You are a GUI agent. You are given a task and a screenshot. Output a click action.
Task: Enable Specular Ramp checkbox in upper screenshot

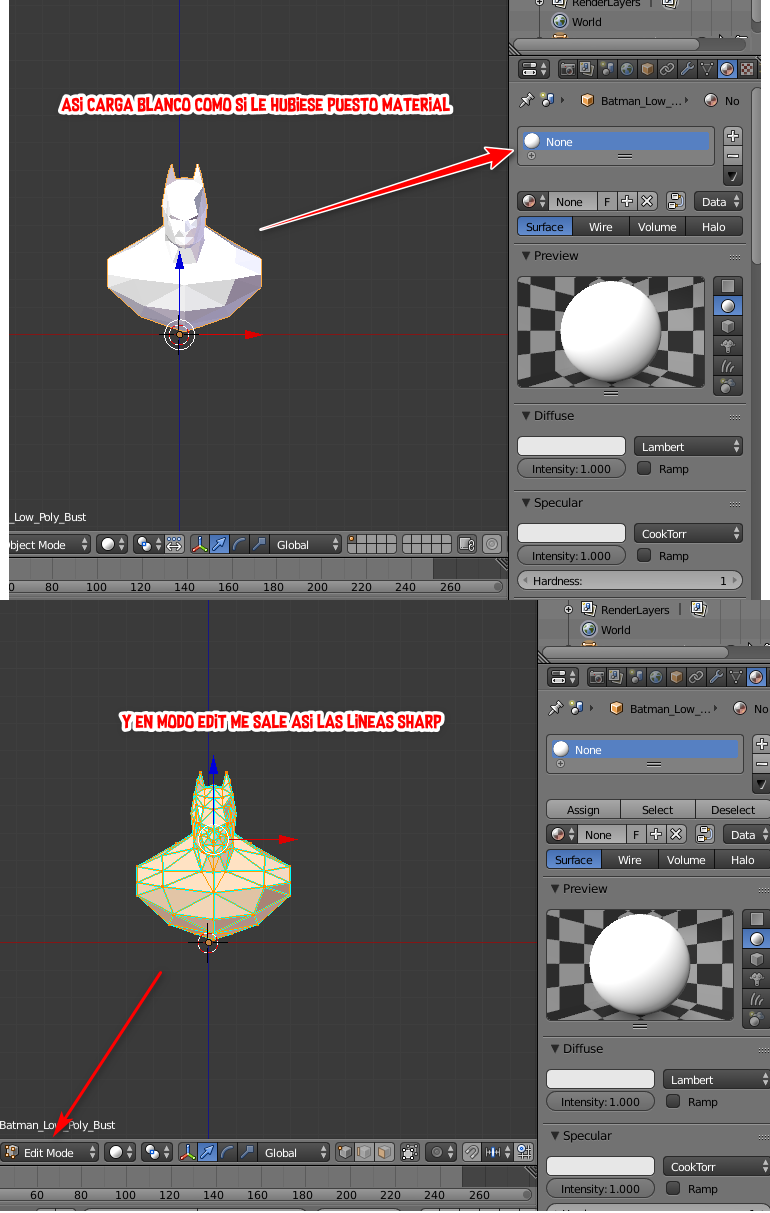coord(644,555)
